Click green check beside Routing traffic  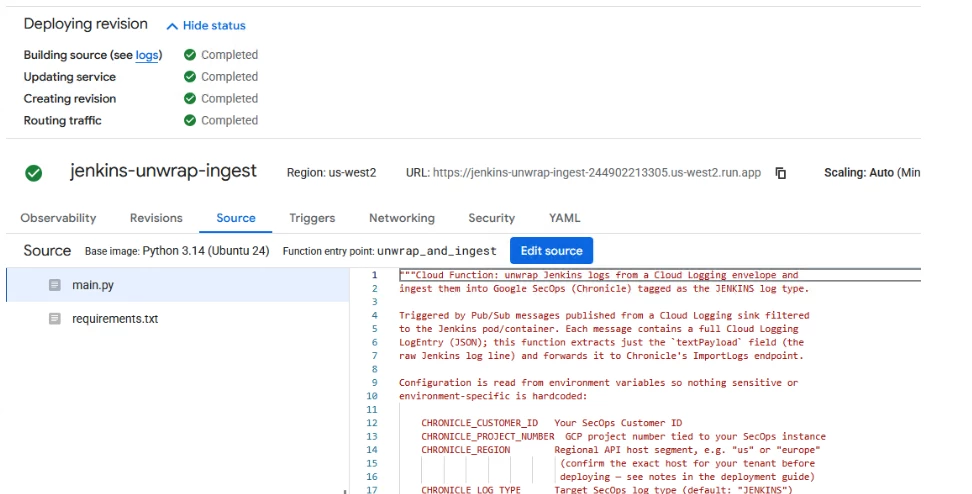(x=190, y=120)
